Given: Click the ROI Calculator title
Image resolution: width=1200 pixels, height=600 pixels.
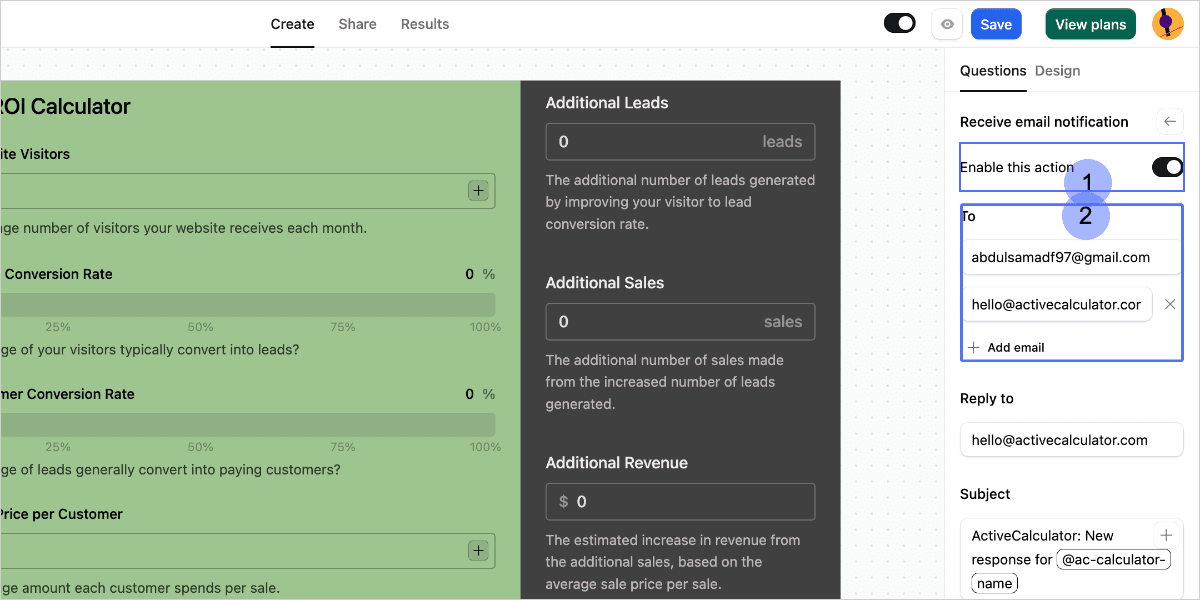Looking at the screenshot, I should (65, 106).
